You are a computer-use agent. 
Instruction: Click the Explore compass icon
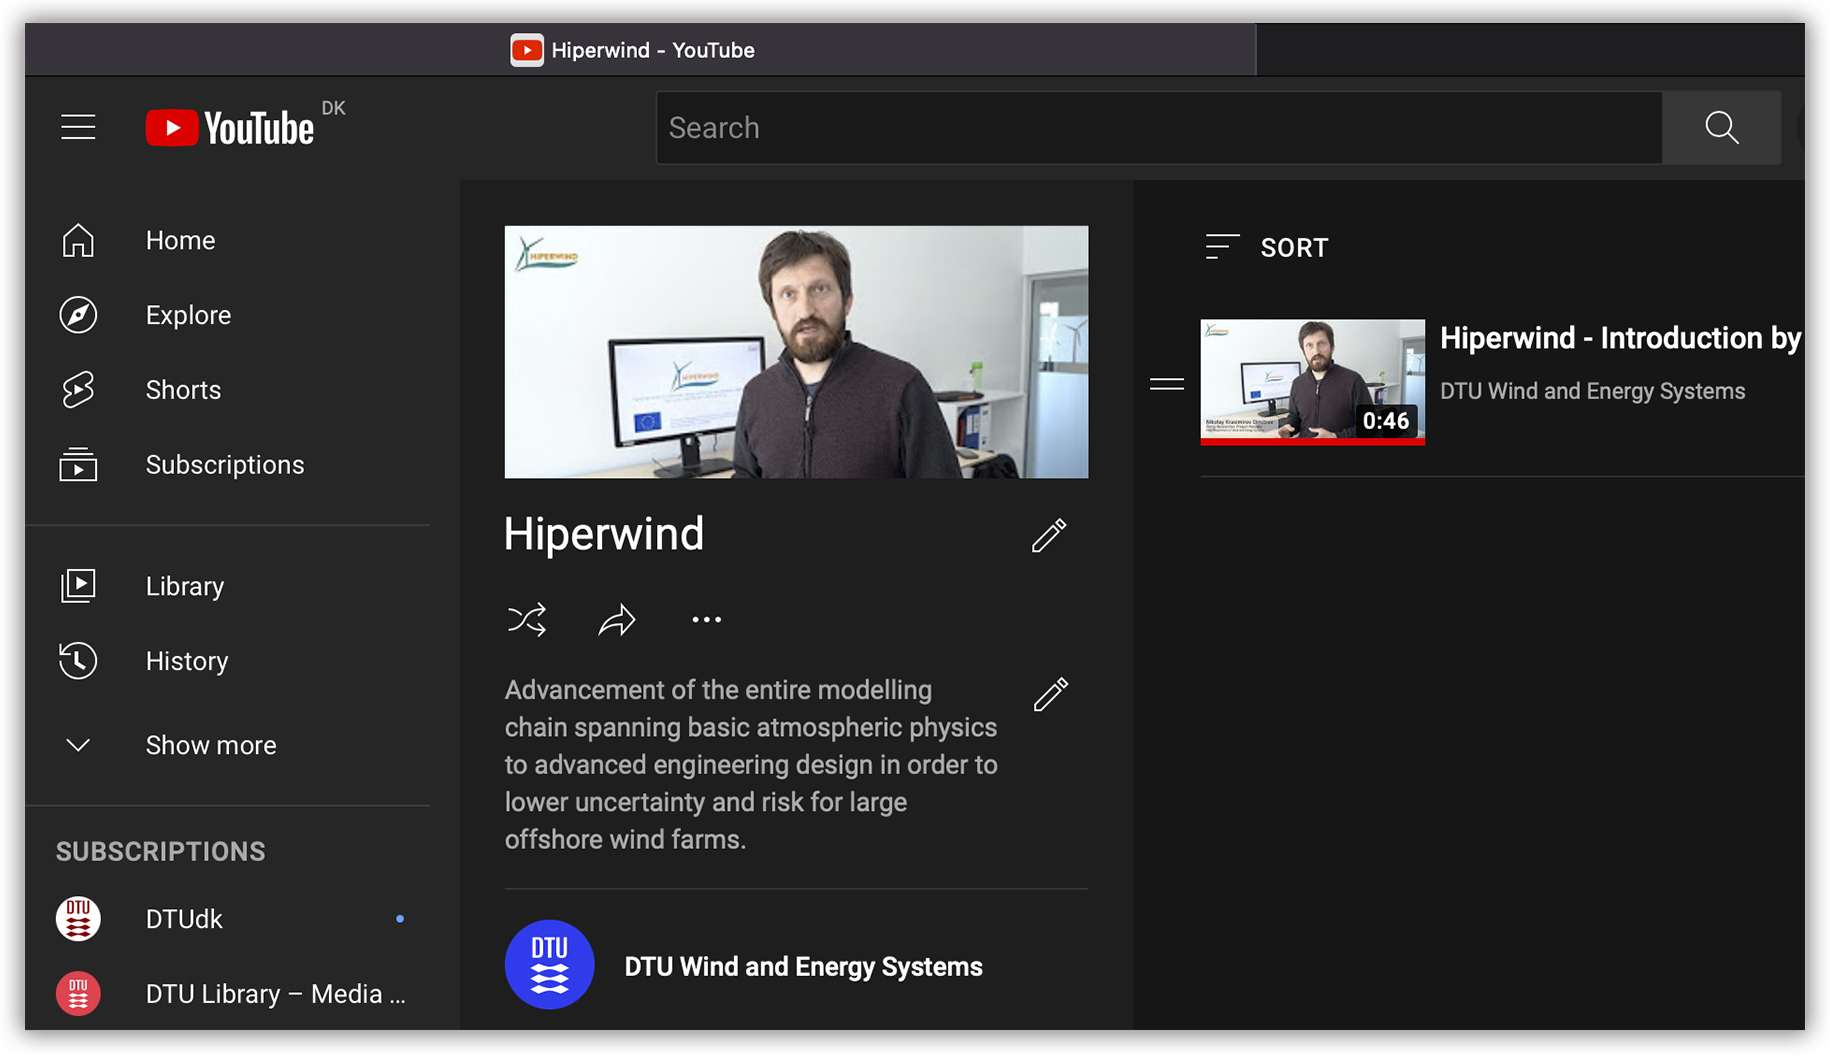[78, 315]
